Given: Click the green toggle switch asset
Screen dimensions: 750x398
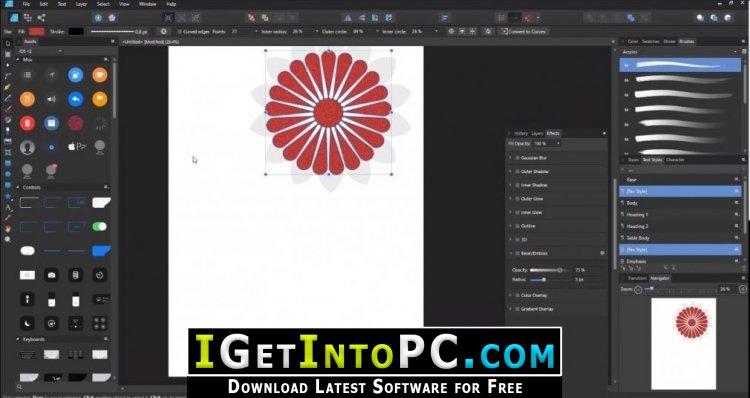Looking at the screenshot, I should (99, 227).
